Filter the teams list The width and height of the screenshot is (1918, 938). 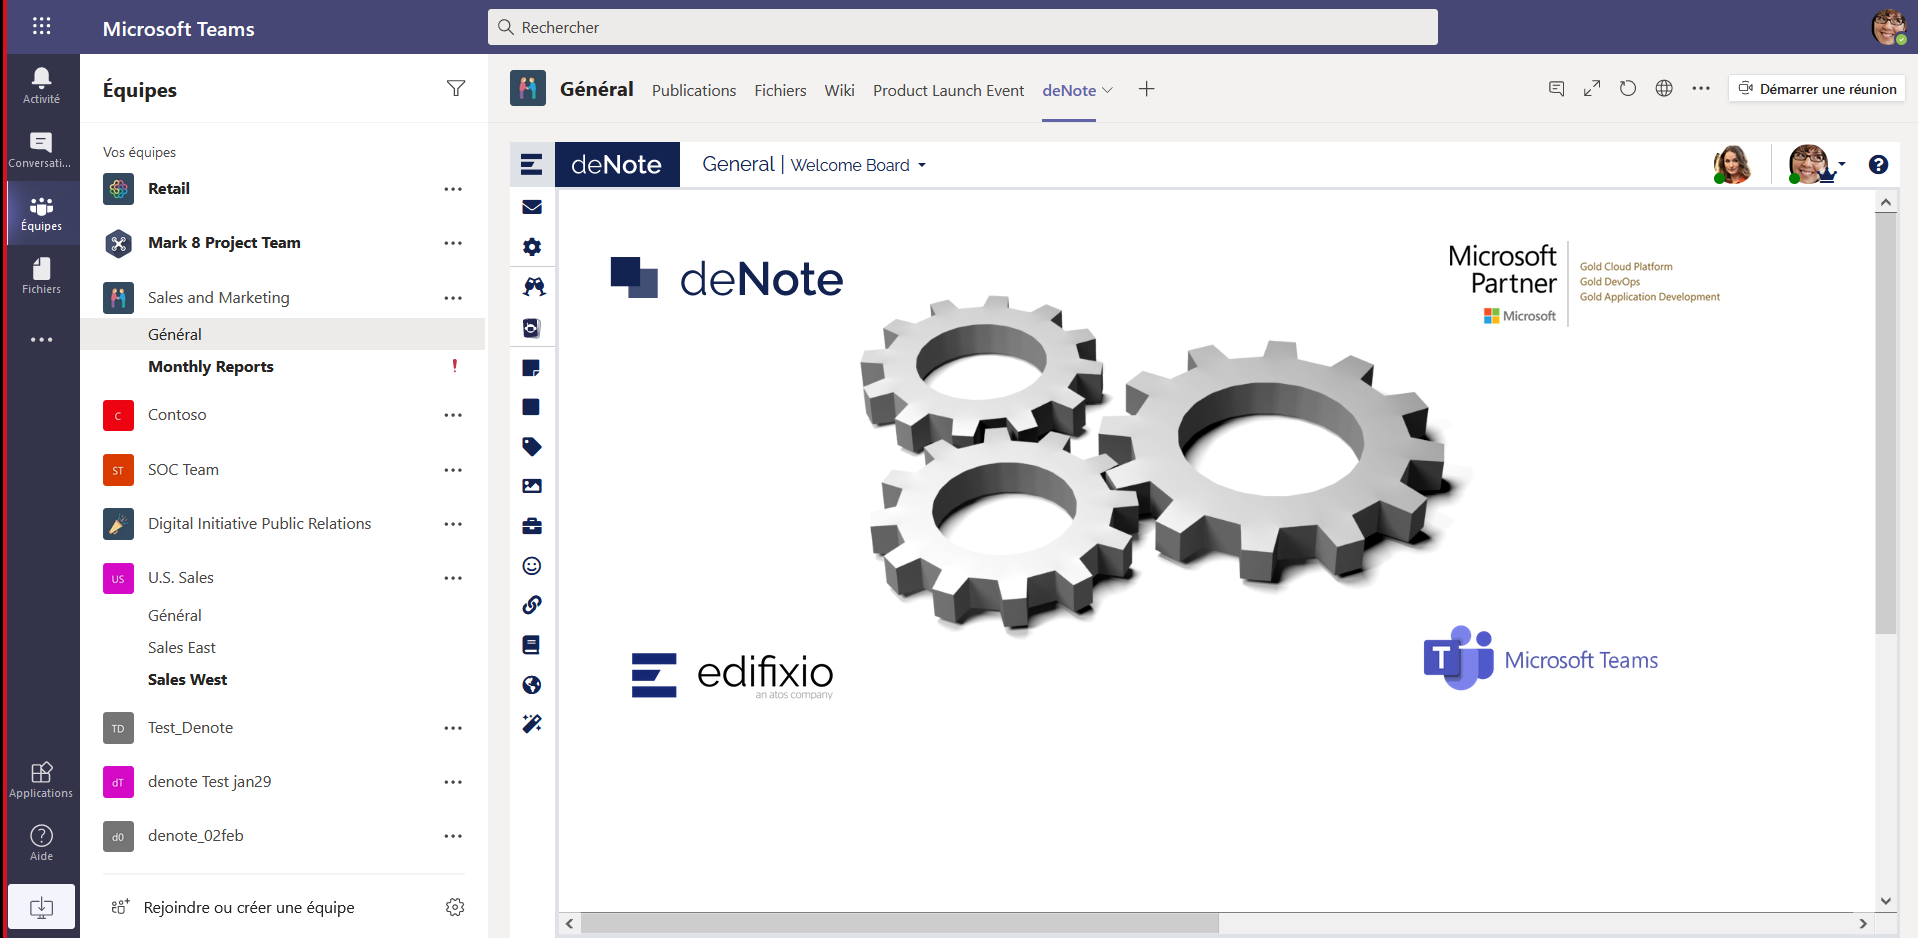456,89
